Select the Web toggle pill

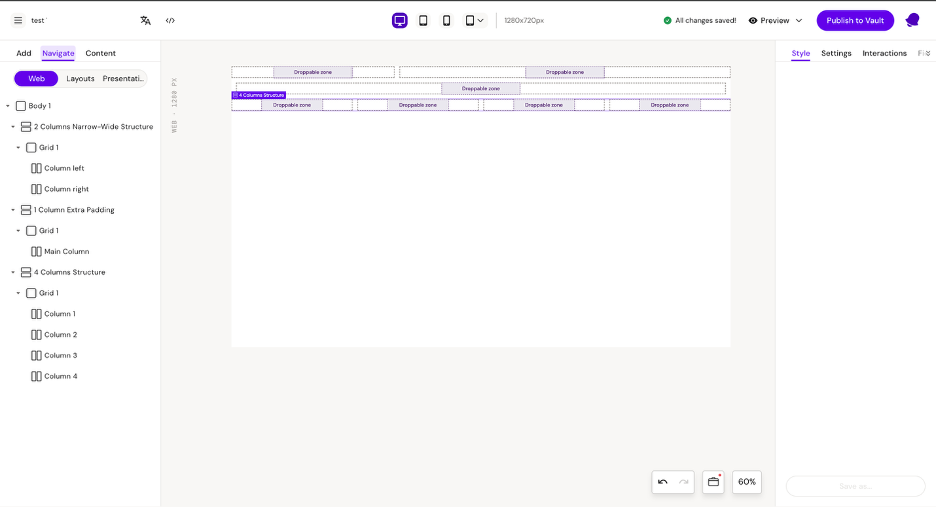[x=36, y=79]
